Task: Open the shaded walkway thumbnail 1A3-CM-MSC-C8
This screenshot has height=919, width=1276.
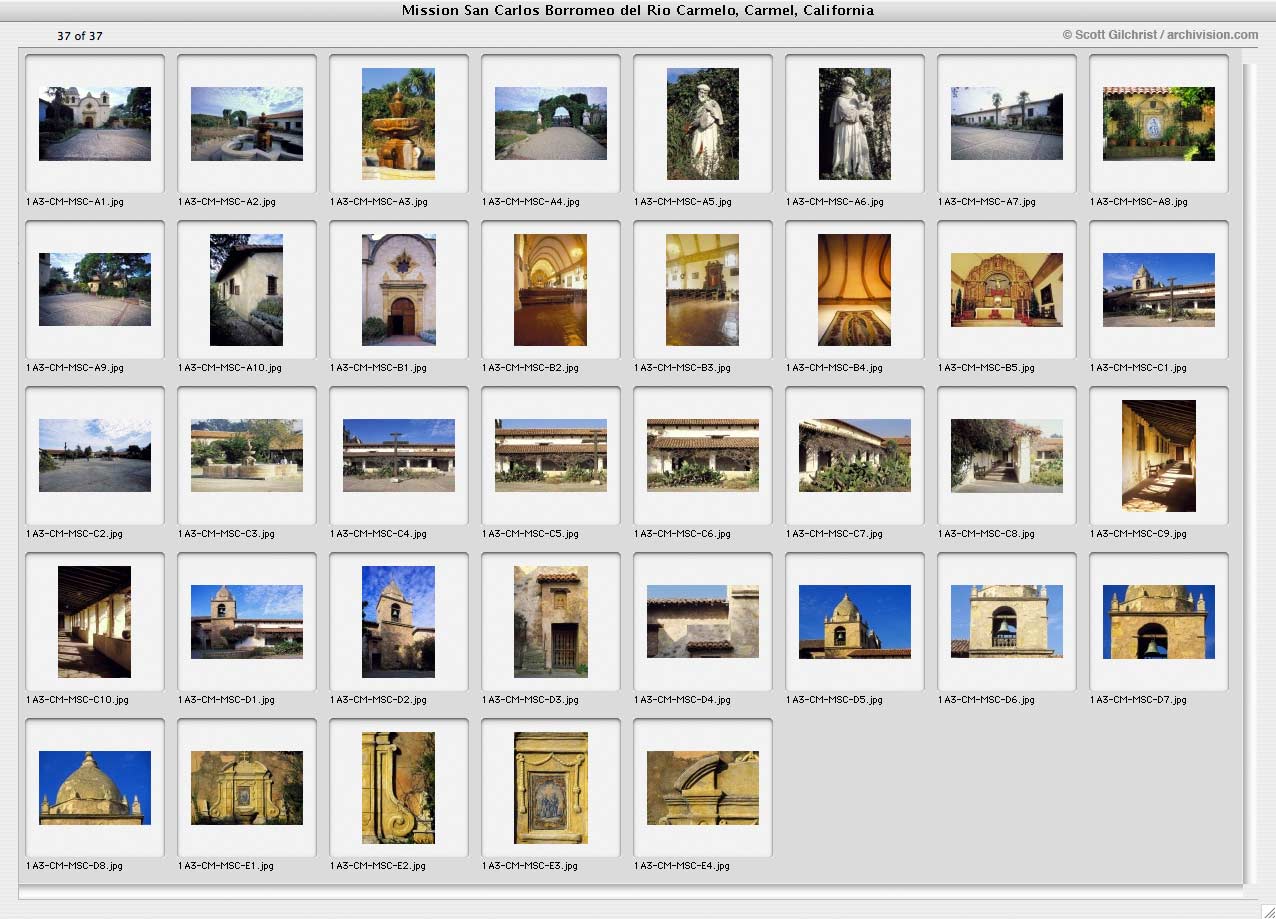Action: click(x=1007, y=456)
